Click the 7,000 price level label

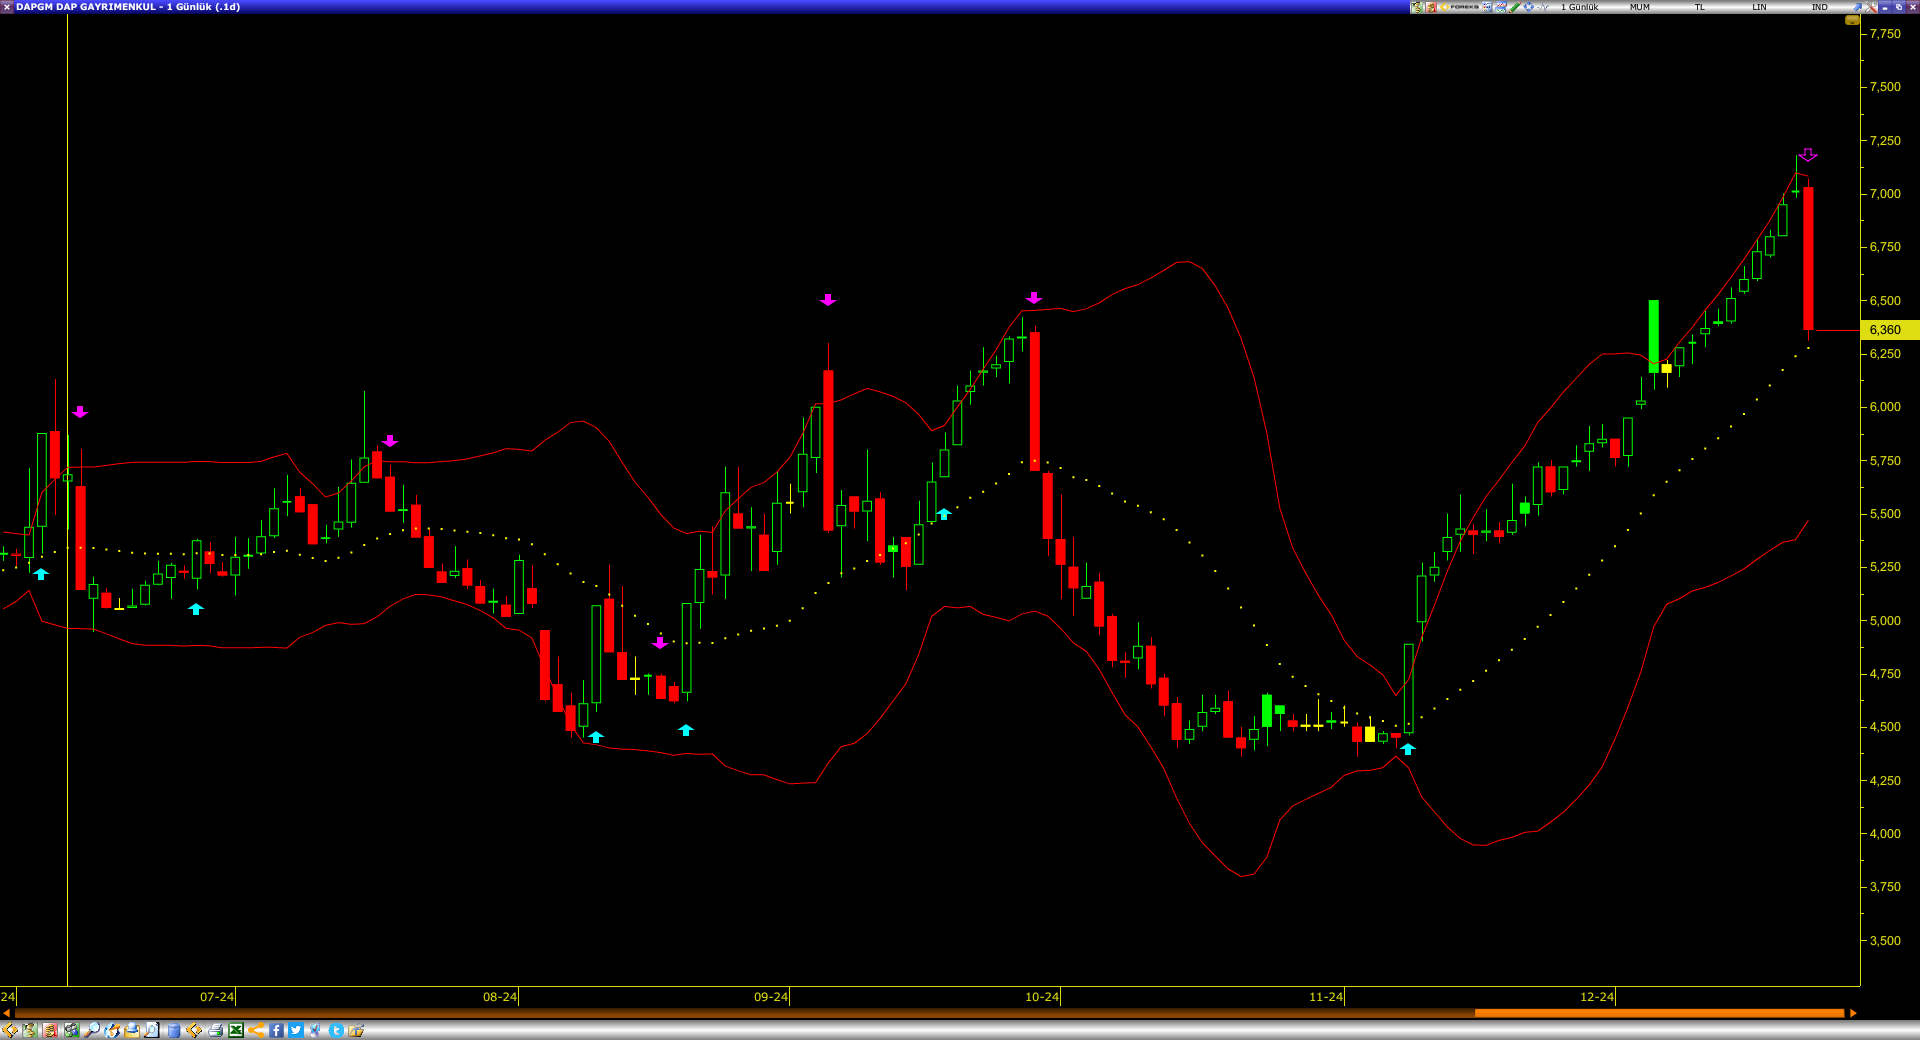[x=1885, y=194]
